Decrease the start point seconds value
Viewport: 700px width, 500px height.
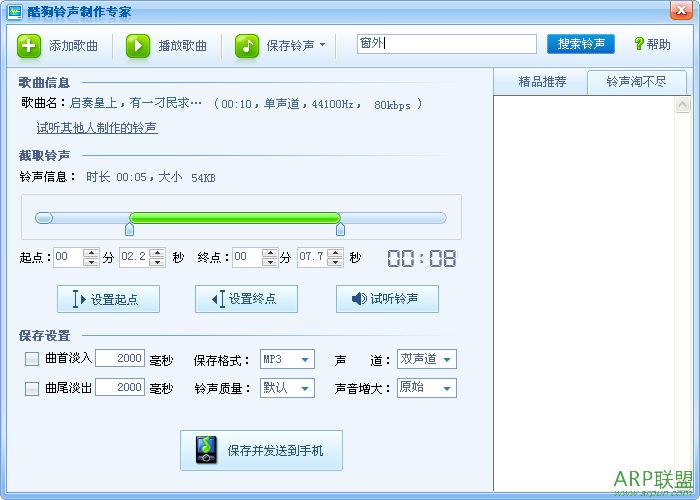(x=157, y=262)
